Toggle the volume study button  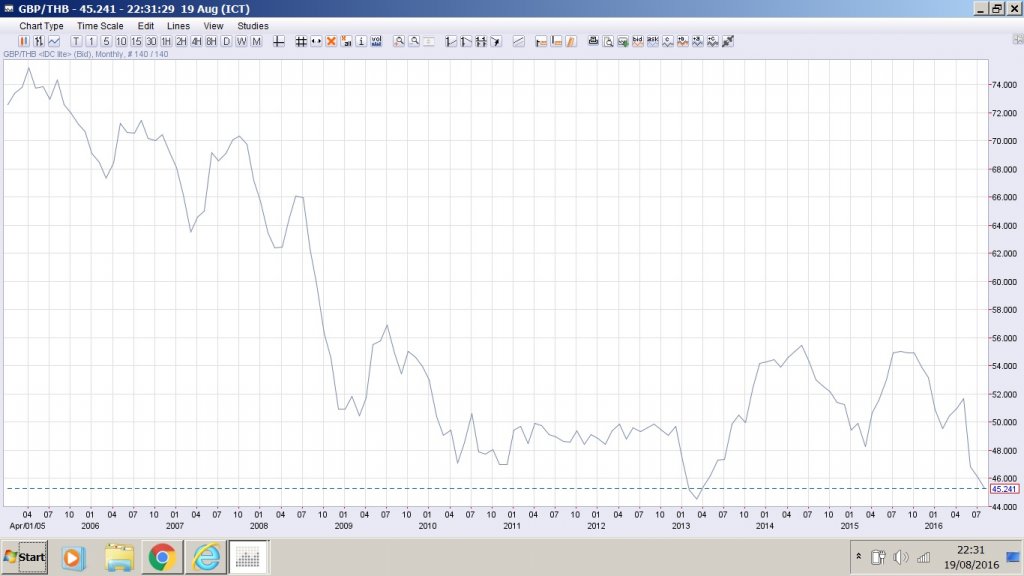point(376,41)
